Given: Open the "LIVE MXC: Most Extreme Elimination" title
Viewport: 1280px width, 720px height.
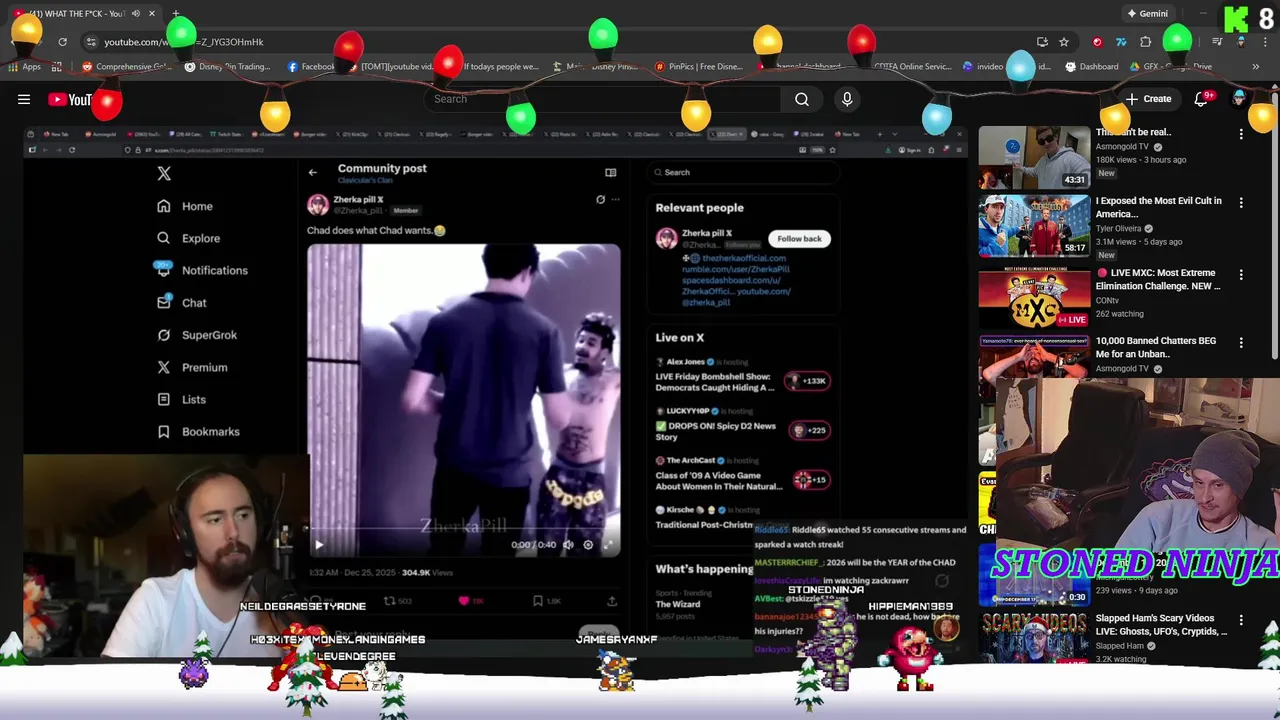Looking at the screenshot, I should coord(1159,279).
